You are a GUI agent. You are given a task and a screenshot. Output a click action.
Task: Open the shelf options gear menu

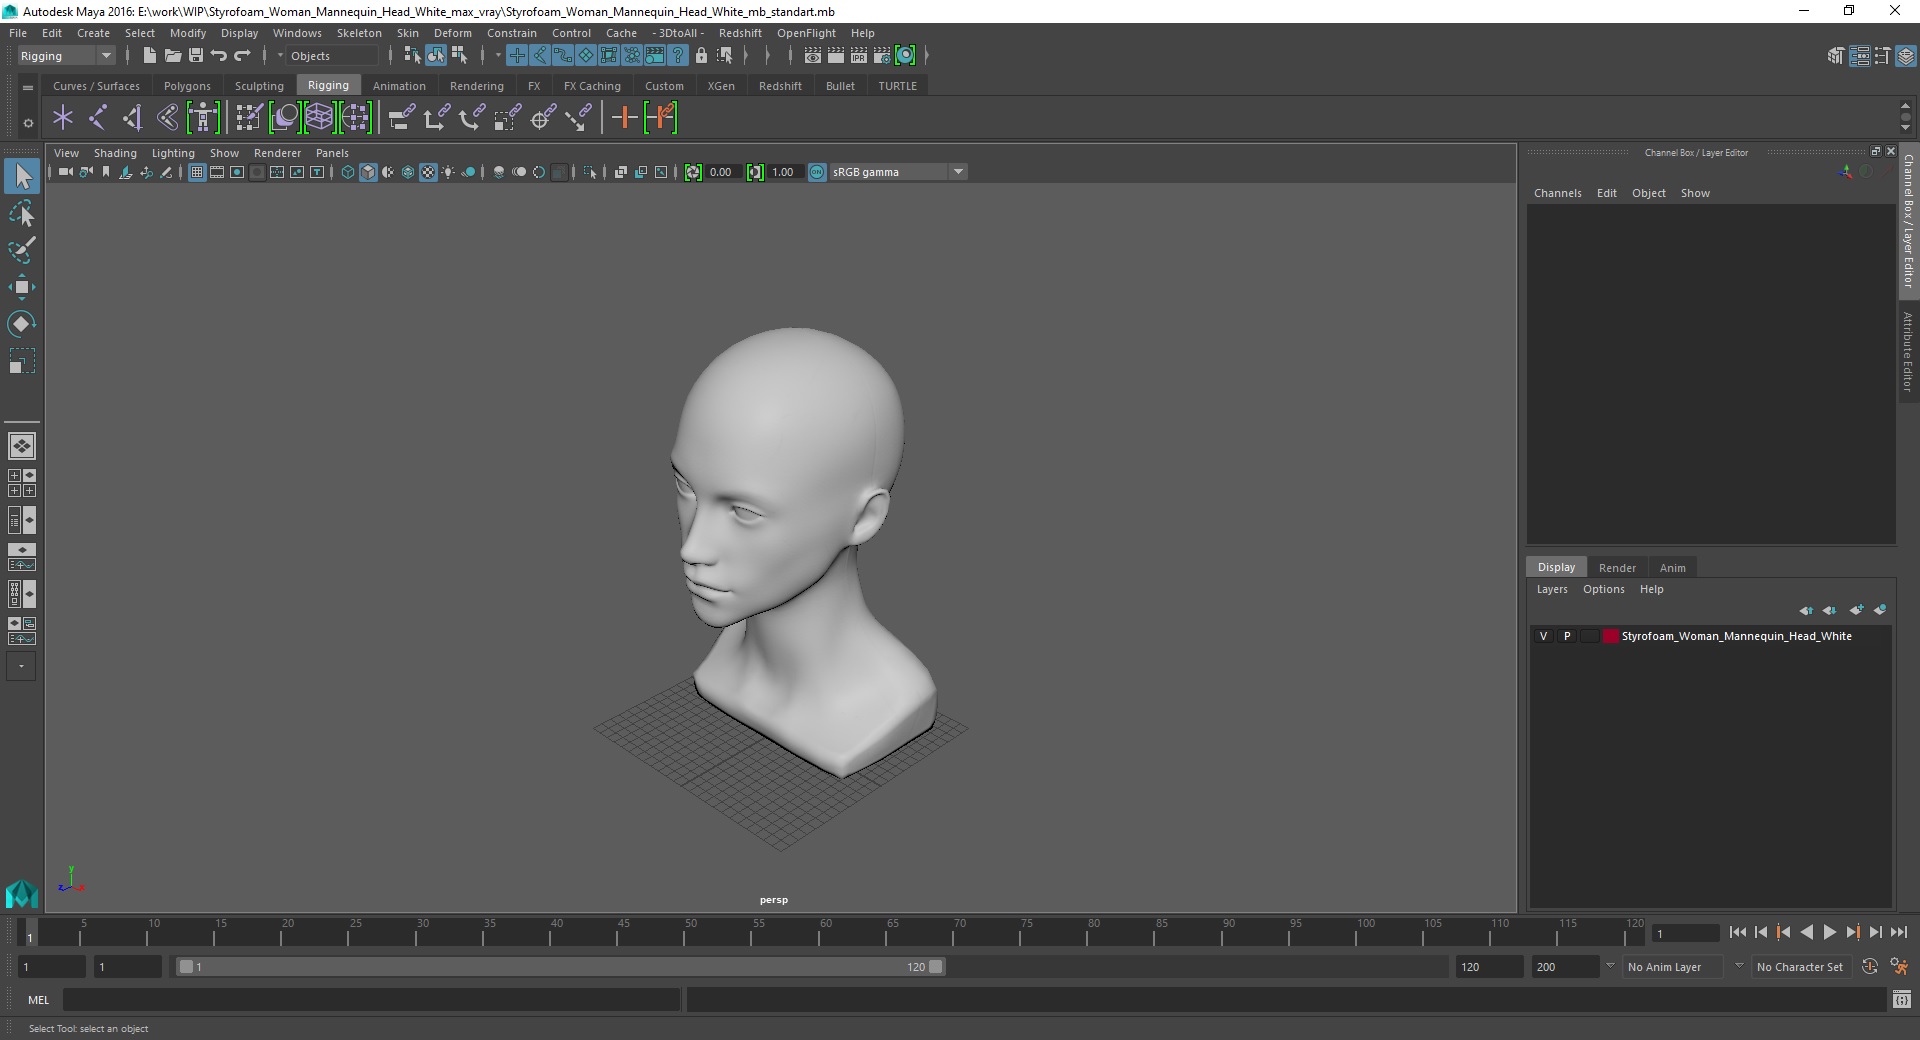click(28, 123)
